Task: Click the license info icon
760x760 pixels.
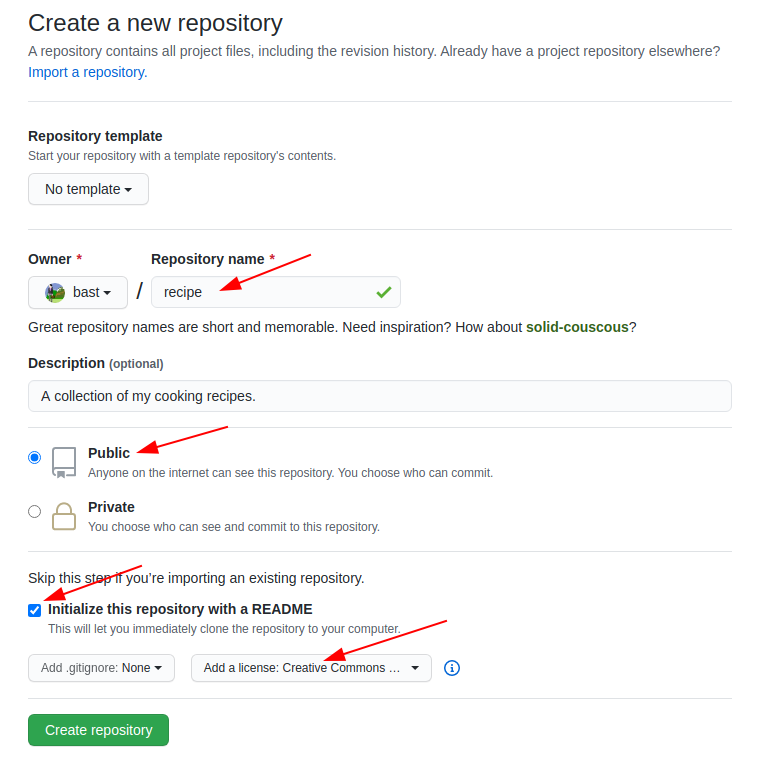Action: tap(451, 668)
